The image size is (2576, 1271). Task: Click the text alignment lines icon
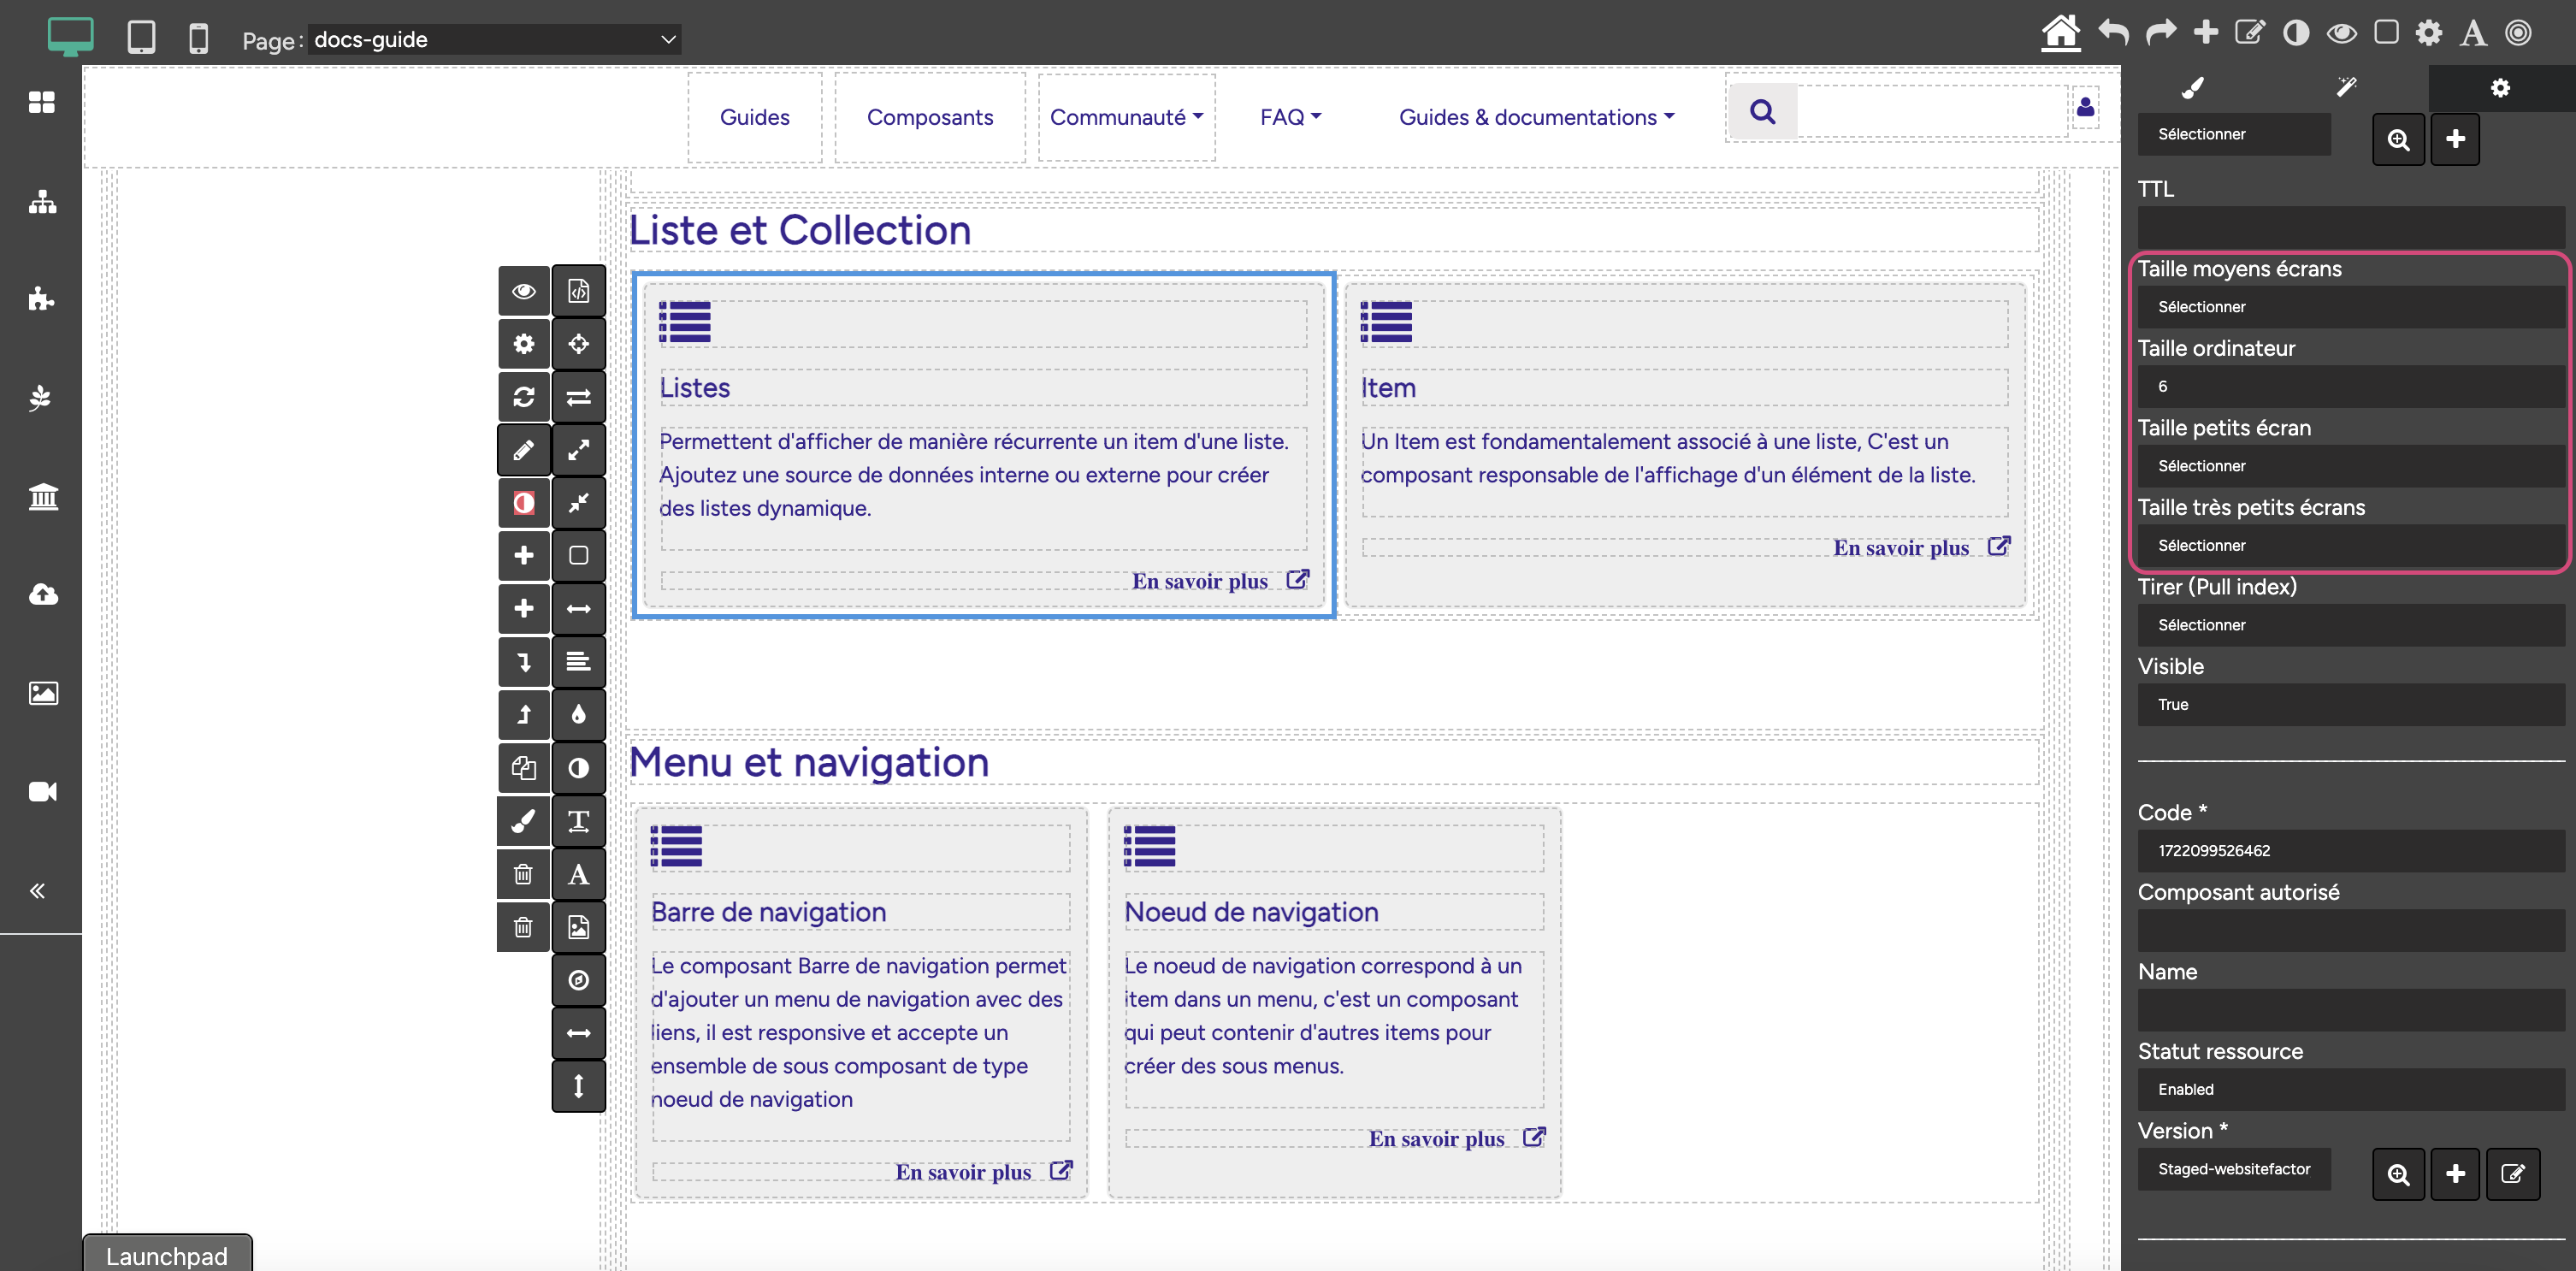tap(578, 662)
